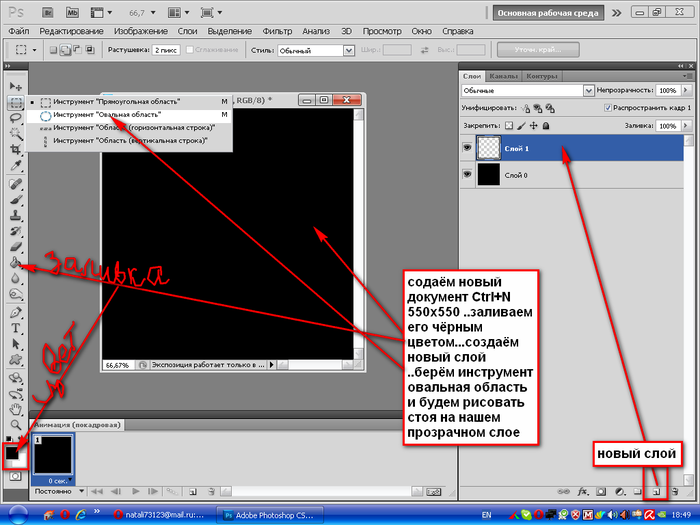The height and width of the screenshot is (525, 700).
Task: Open the Фильтр menu
Action: 263,32
